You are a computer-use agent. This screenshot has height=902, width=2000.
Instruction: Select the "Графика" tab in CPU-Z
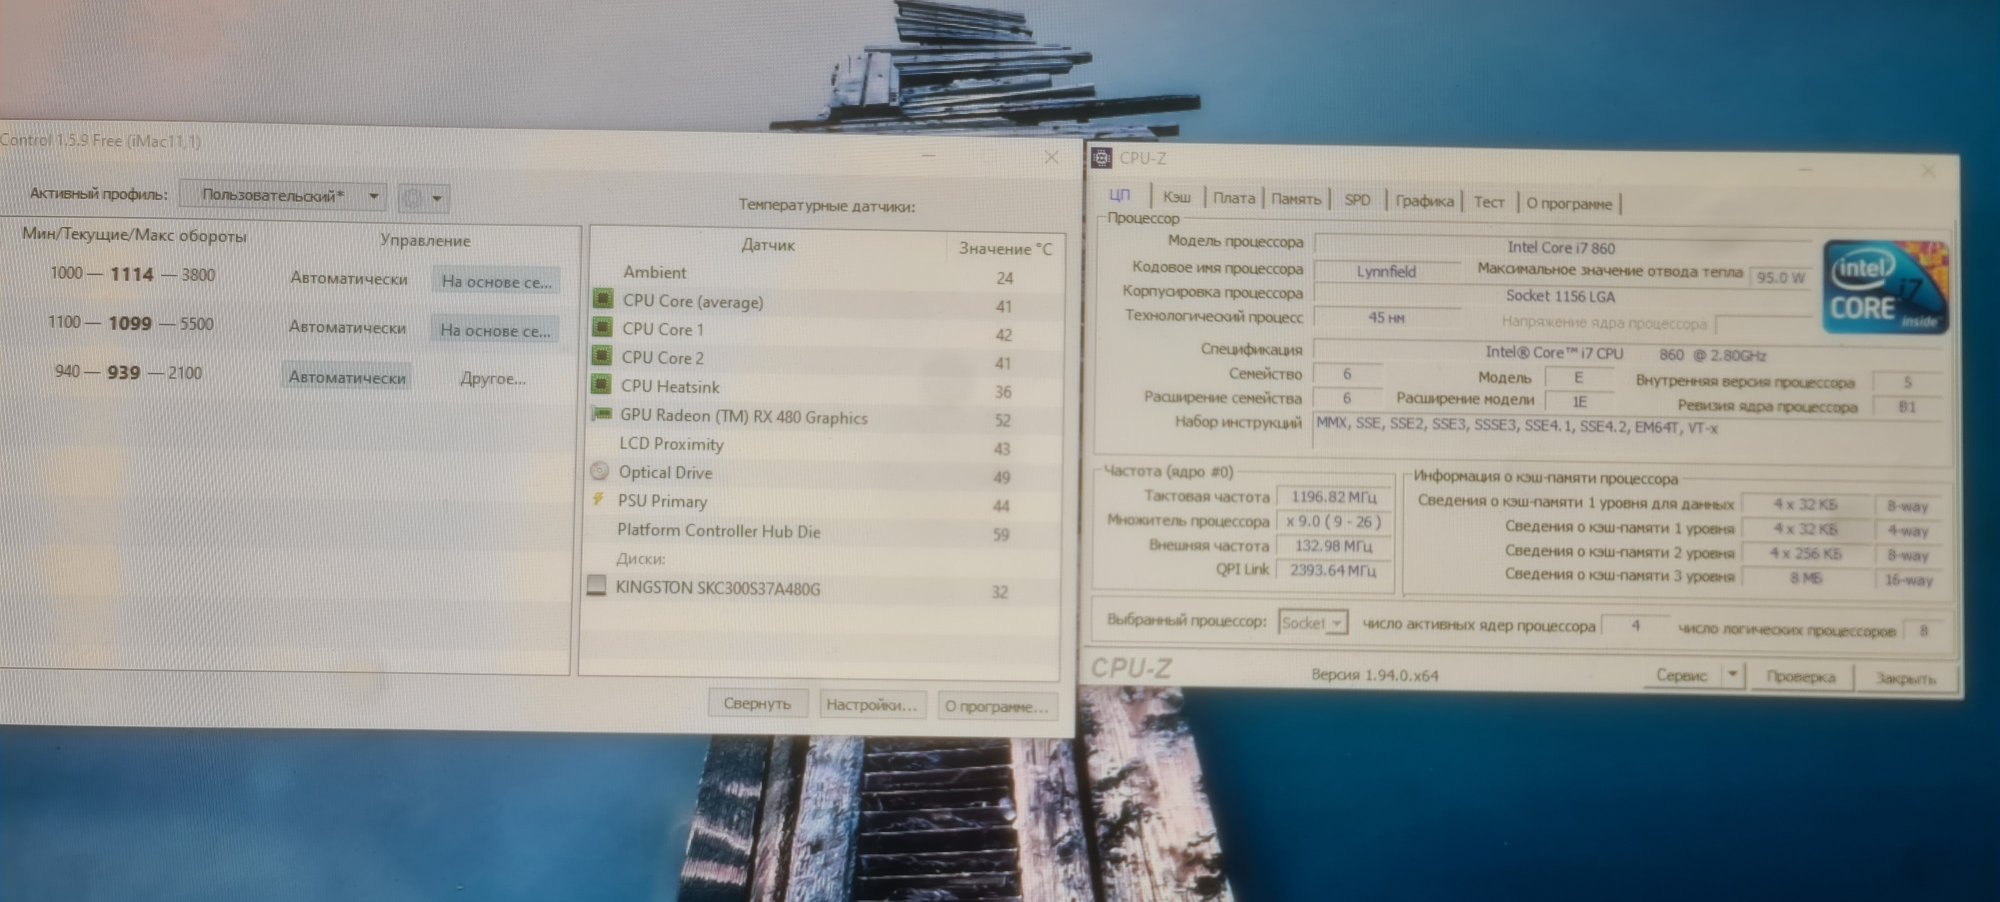point(1424,201)
